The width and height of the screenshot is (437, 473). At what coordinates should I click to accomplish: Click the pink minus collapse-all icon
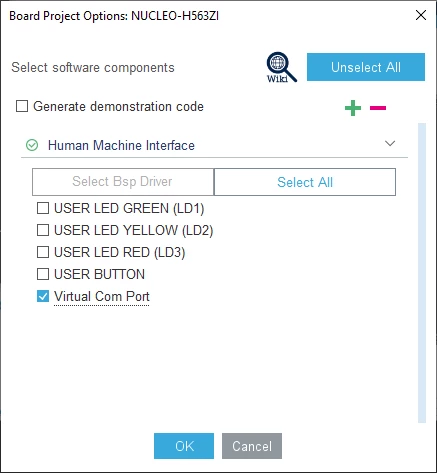pos(378,108)
